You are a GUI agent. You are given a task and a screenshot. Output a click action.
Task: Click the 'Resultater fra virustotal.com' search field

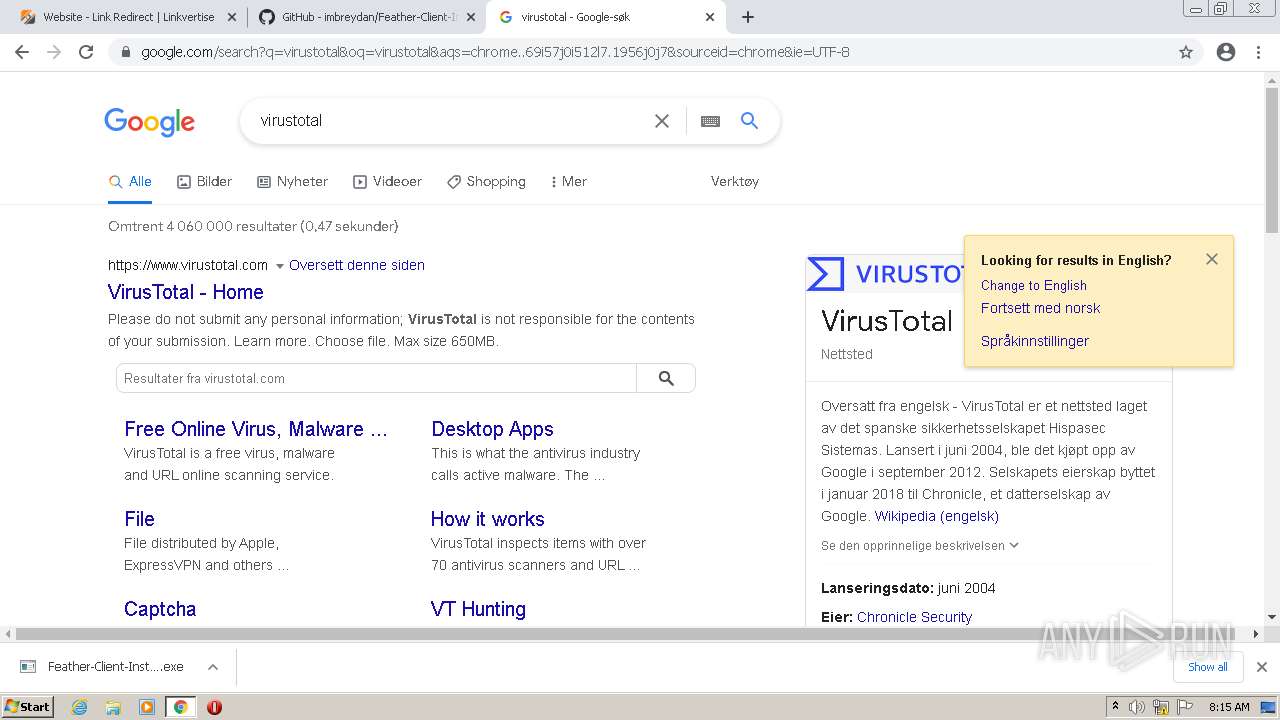[x=376, y=378]
